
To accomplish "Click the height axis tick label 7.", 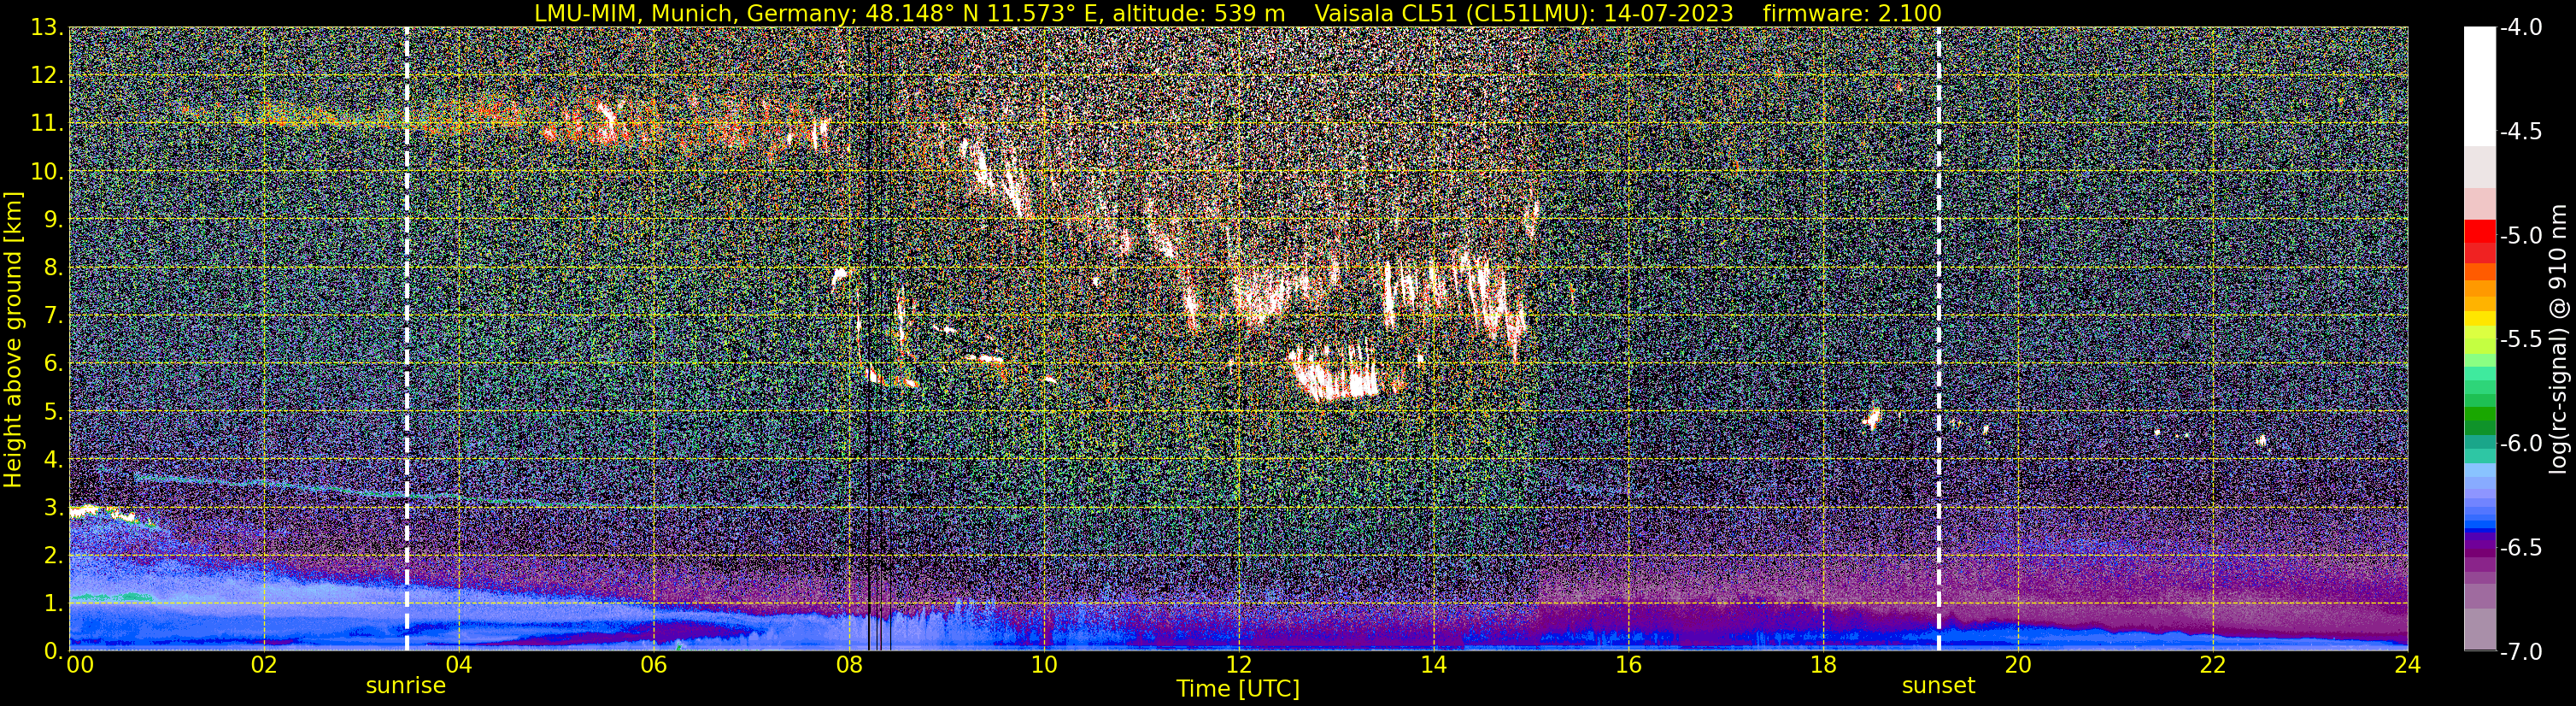I will click(54, 315).
